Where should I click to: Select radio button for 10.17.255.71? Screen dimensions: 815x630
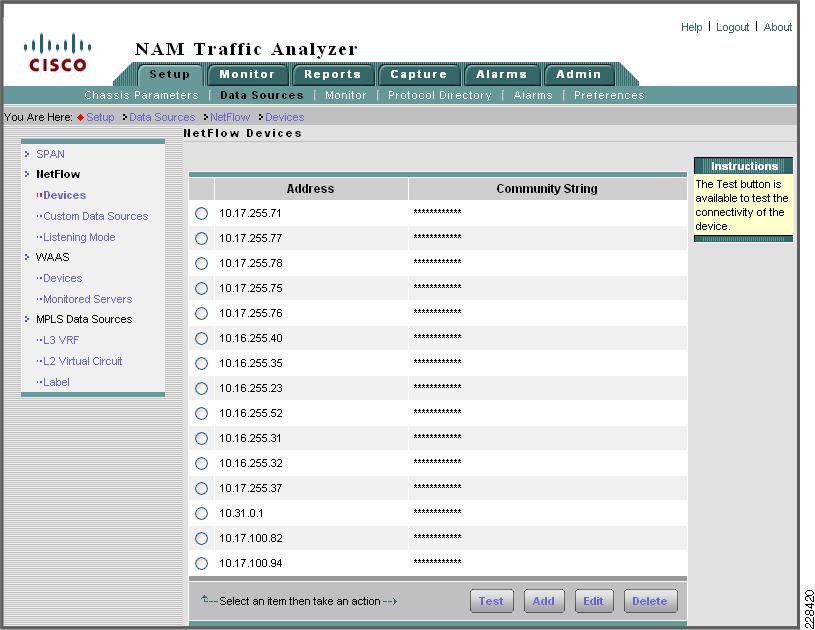(201, 214)
